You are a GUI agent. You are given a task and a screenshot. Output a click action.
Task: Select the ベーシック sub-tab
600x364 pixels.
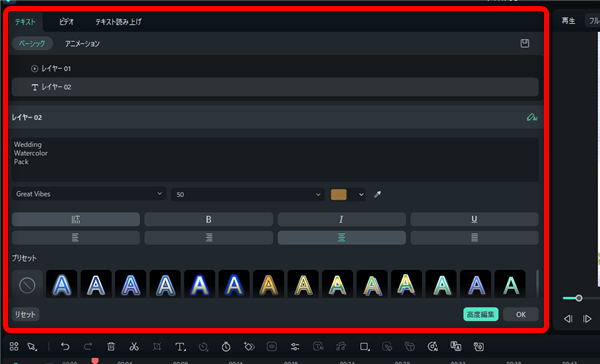(32, 44)
